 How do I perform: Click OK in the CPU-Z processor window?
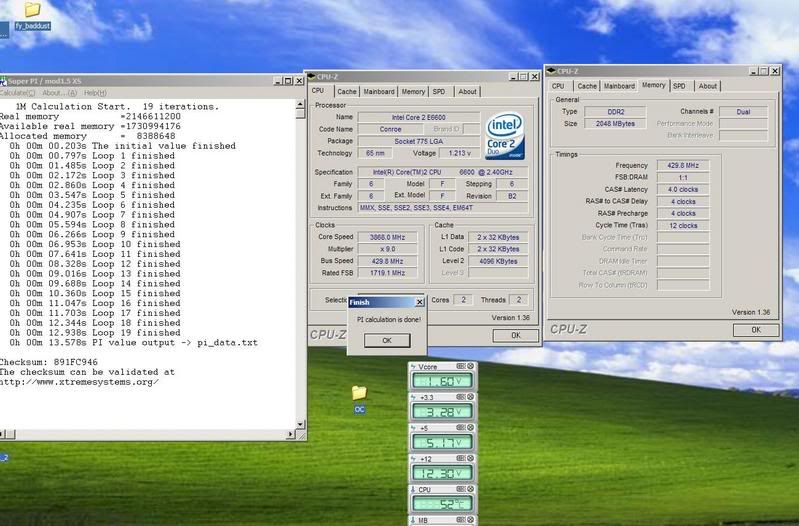[x=516, y=335]
